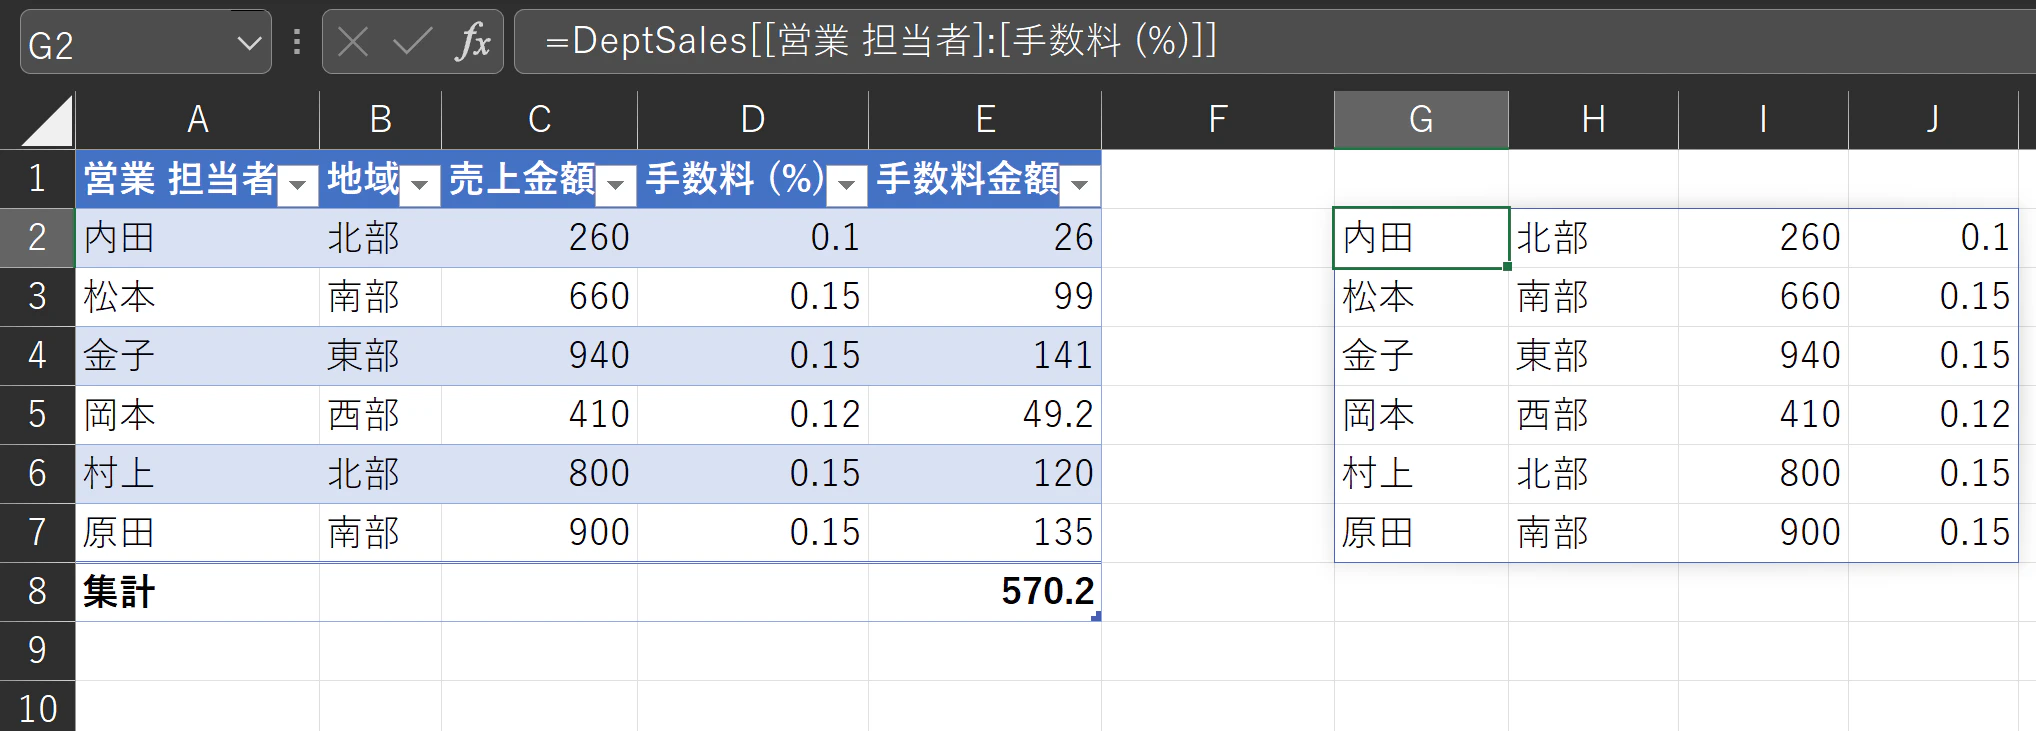2036x731 pixels.
Task: Open the 営業 担当者 filter dropdown
Action: point(297,185)
